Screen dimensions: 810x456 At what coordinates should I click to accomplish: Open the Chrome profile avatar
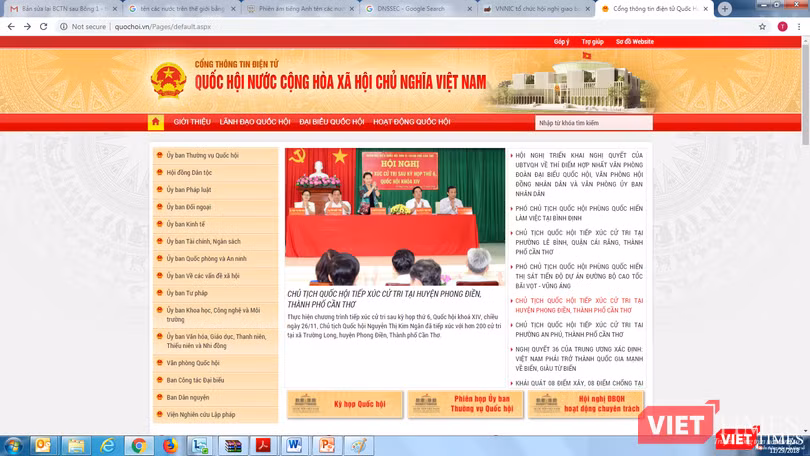pos(783,27)
